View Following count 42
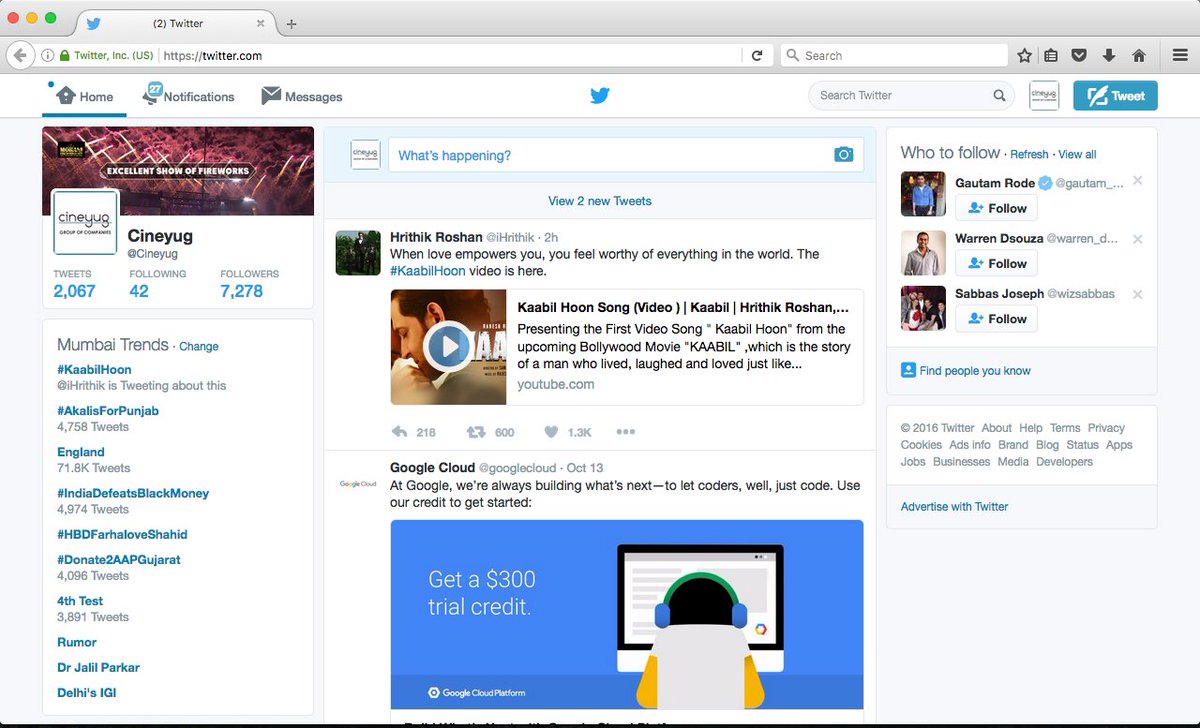 pos(157,283)
